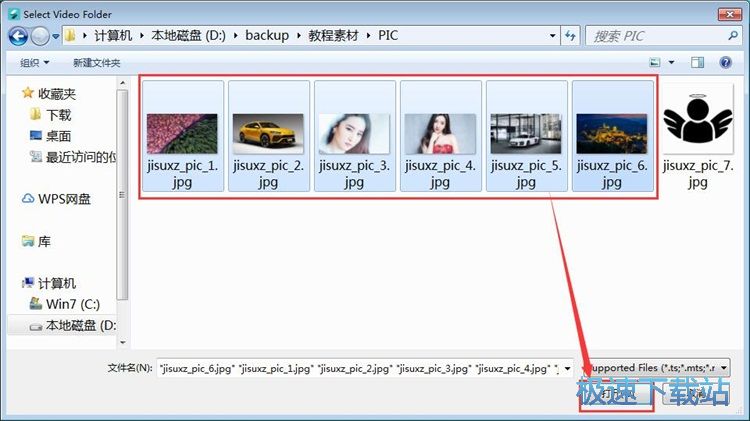Click the 计算机 breadcrumb segment
Viewport: 750px width, 421px height.
pos(113,36)
